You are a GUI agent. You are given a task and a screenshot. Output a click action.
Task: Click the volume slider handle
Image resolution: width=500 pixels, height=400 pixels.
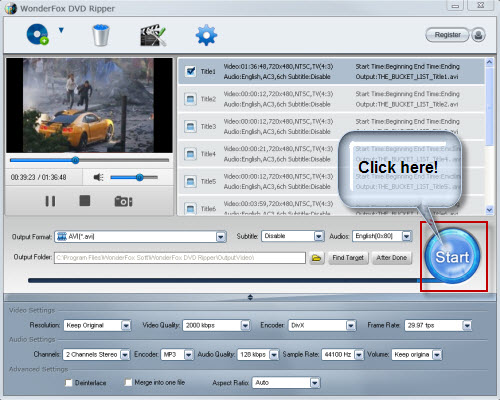tap(140, 177)
